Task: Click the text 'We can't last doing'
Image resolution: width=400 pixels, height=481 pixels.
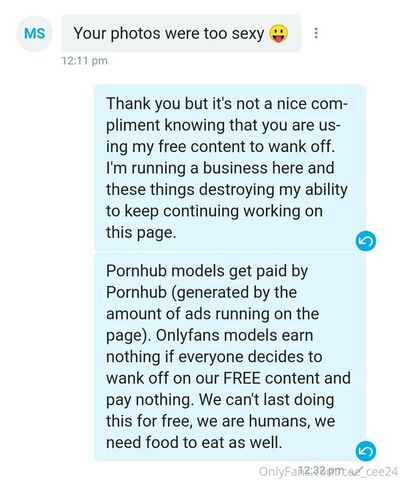Action: click(x=266, y=400)
